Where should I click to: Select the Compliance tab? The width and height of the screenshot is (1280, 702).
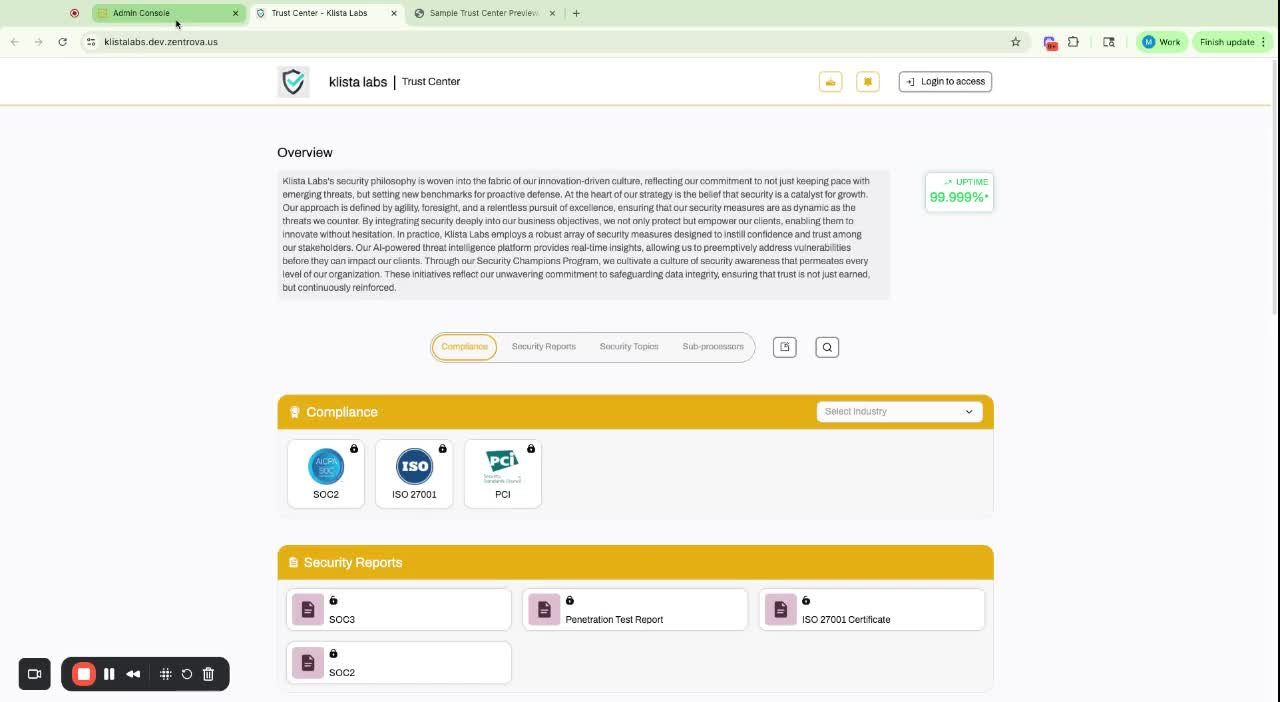(464, 347)
